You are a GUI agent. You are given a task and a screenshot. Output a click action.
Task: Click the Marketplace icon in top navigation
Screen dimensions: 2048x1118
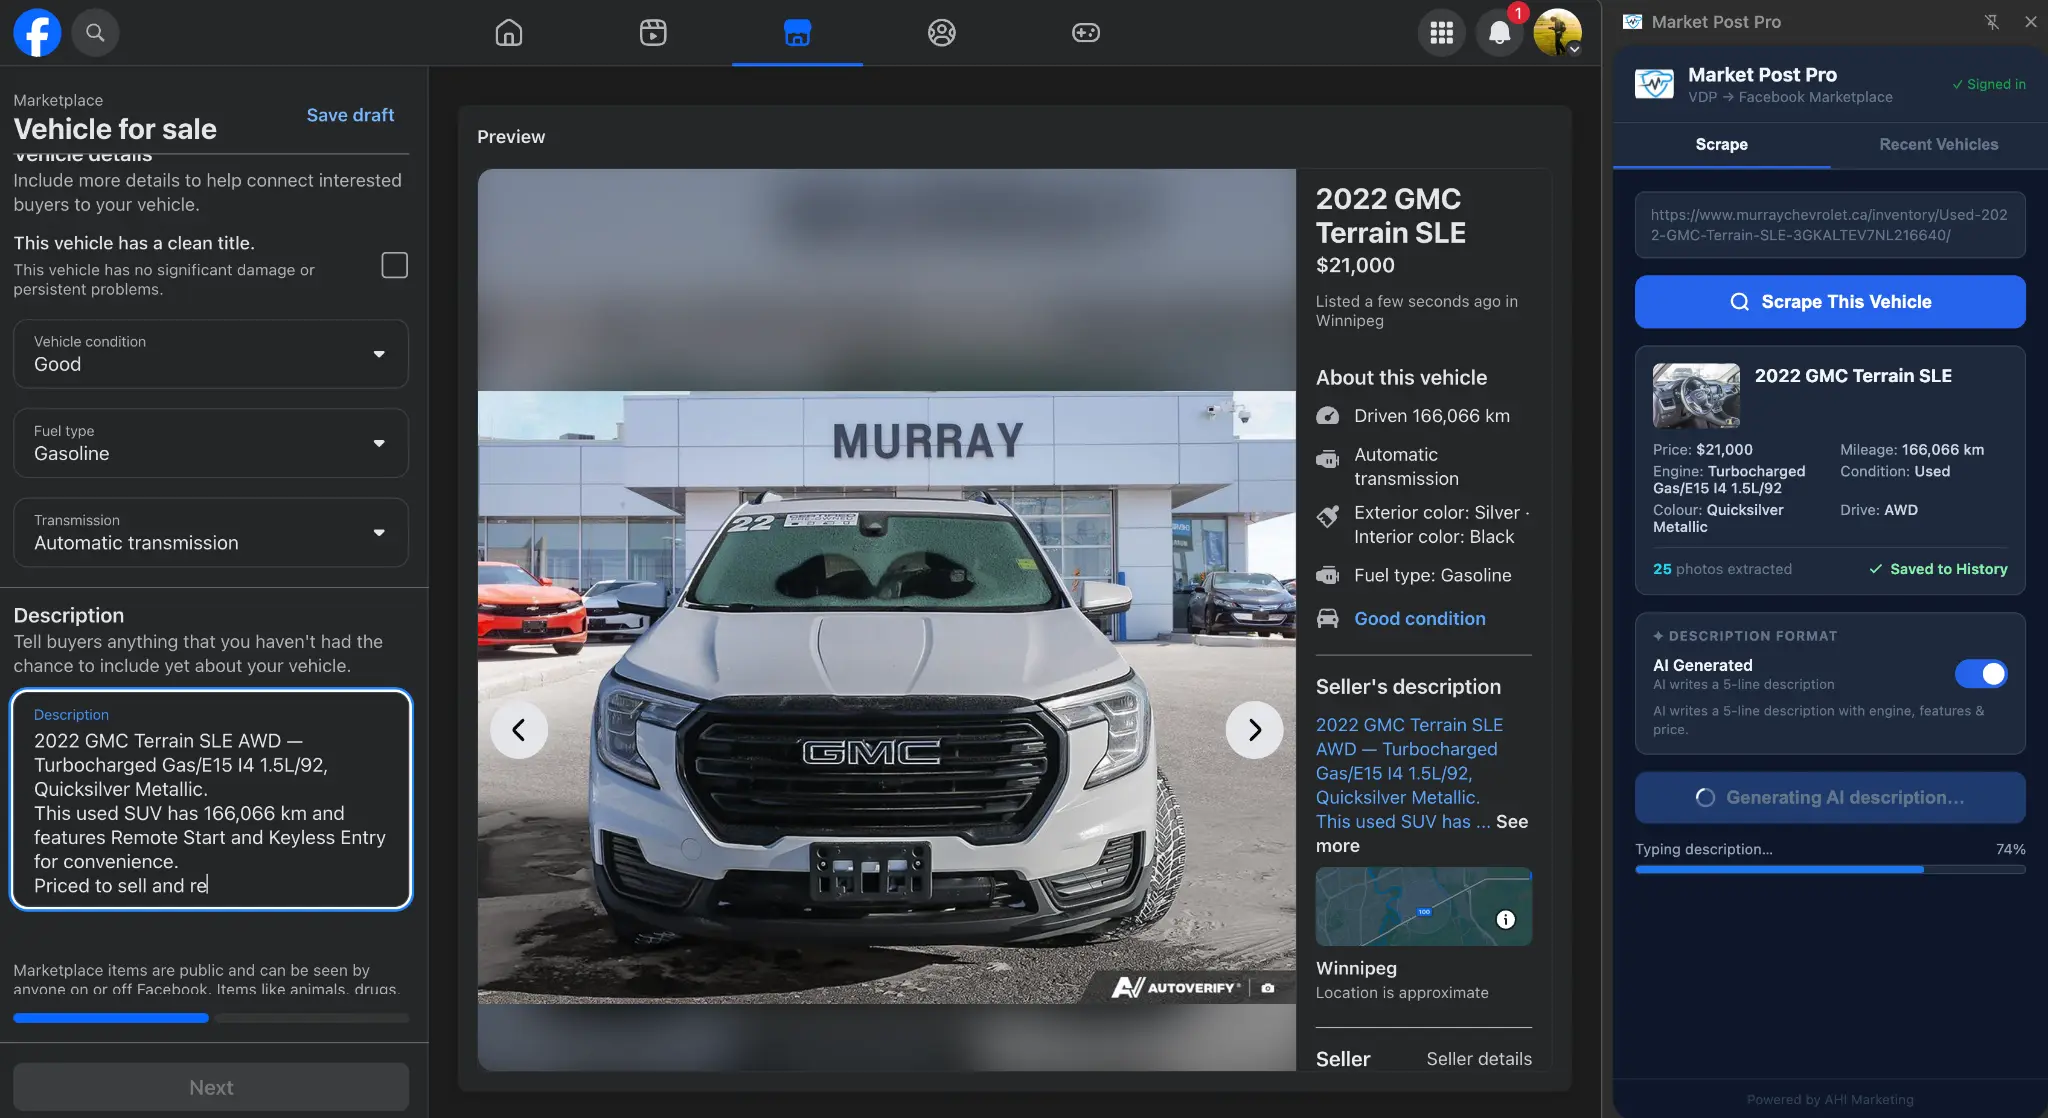pos(797,32)
